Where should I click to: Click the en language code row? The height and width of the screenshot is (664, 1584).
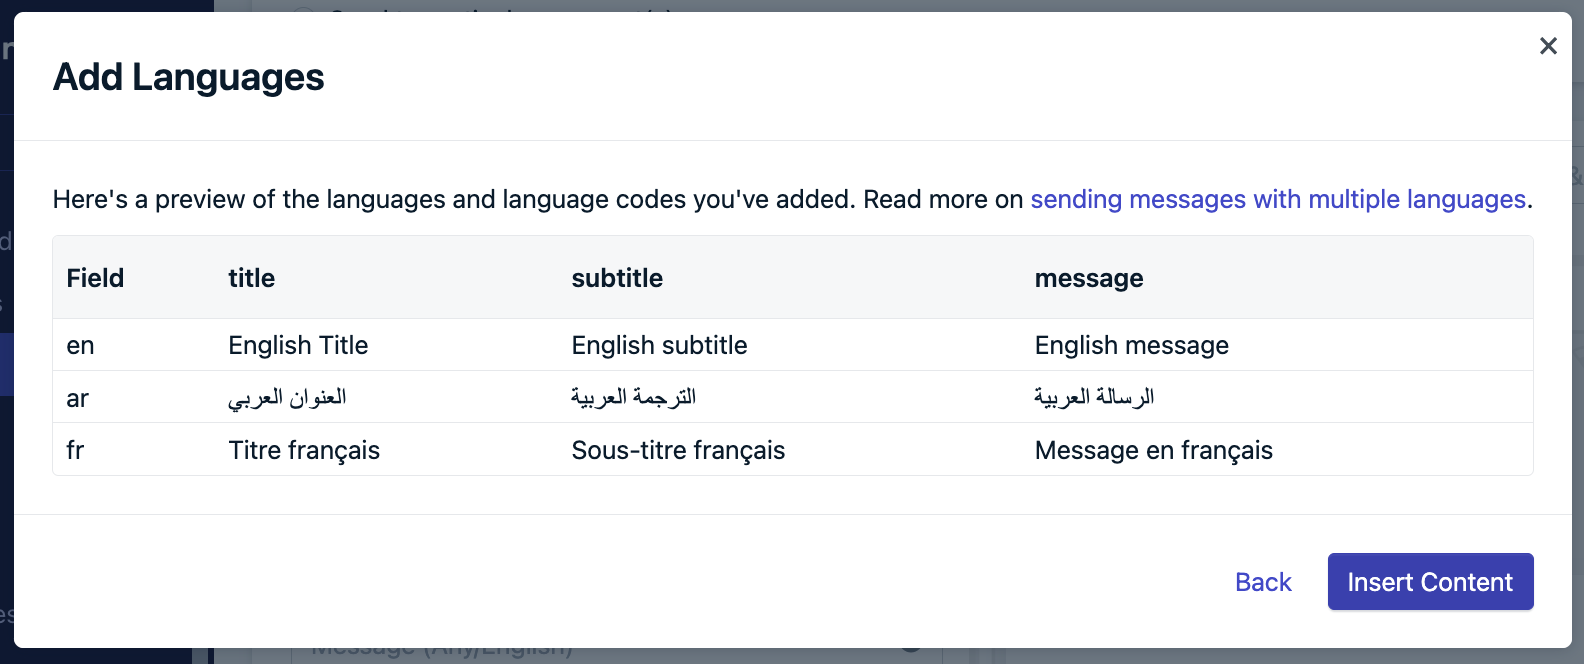click(792, 345)
